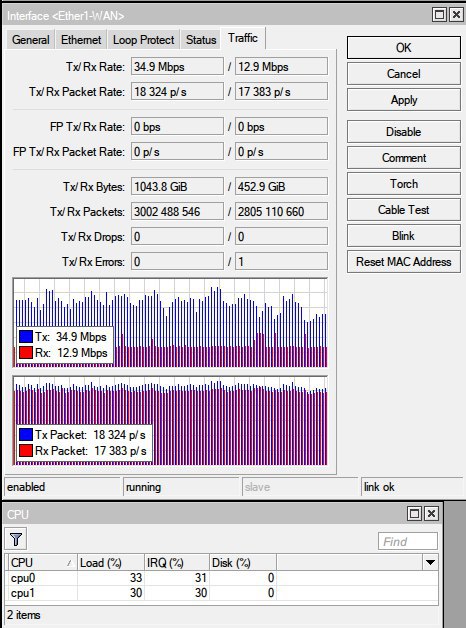The image size is (466, 628).
Task: Click the Find input field in CPU window
Action: pyautogui.click(x=408, y=541)
